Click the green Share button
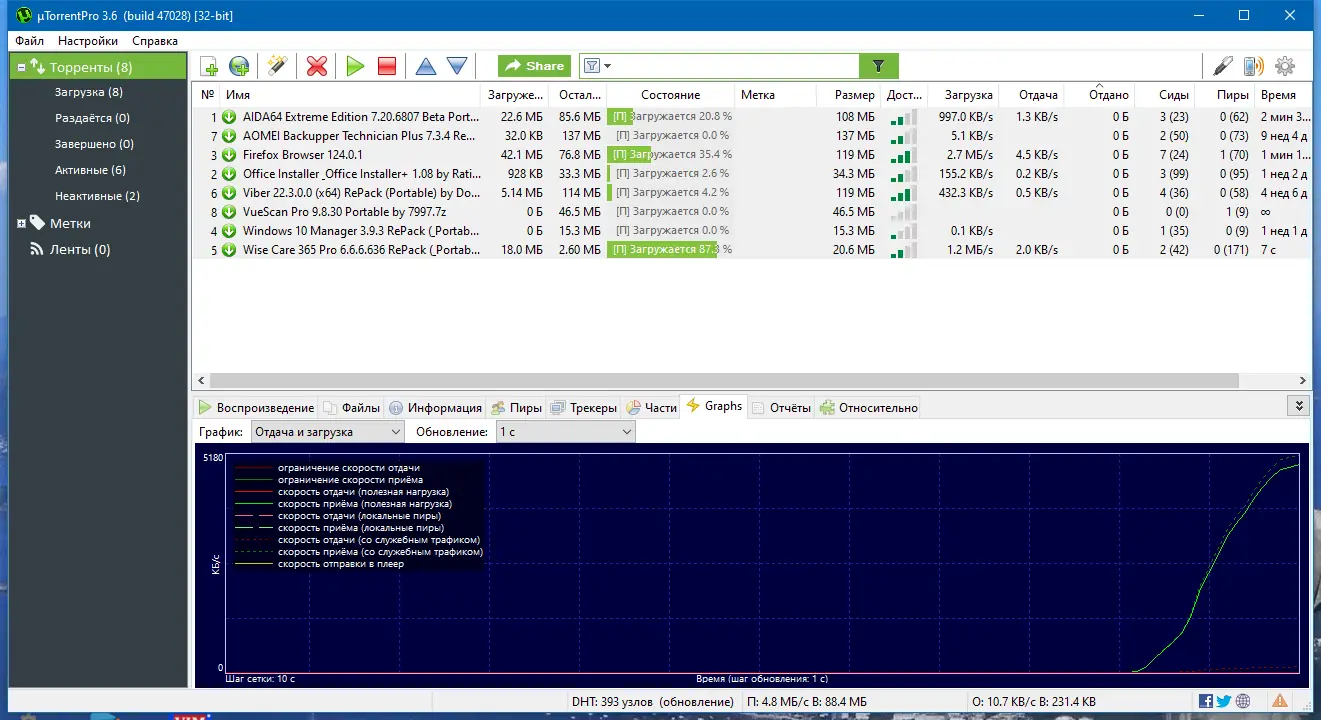 [535, 66]
